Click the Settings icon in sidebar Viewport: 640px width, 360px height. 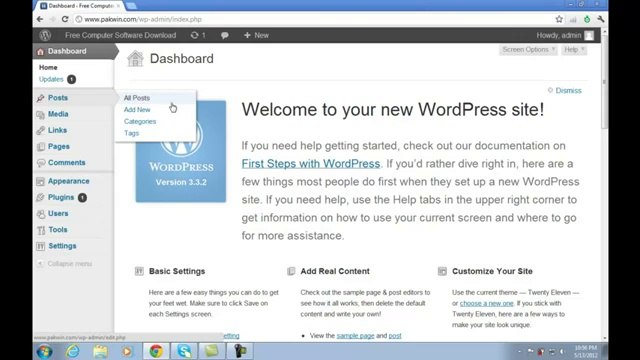(x=40, y=246)
